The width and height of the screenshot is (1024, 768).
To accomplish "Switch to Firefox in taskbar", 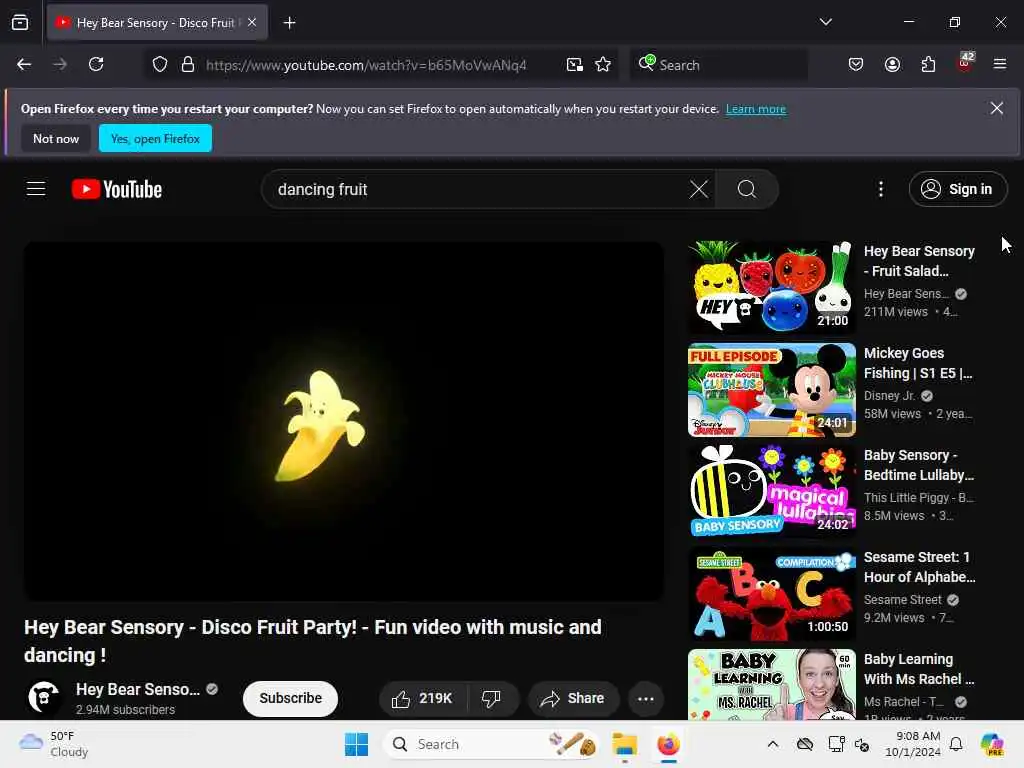I will (668, 744).
